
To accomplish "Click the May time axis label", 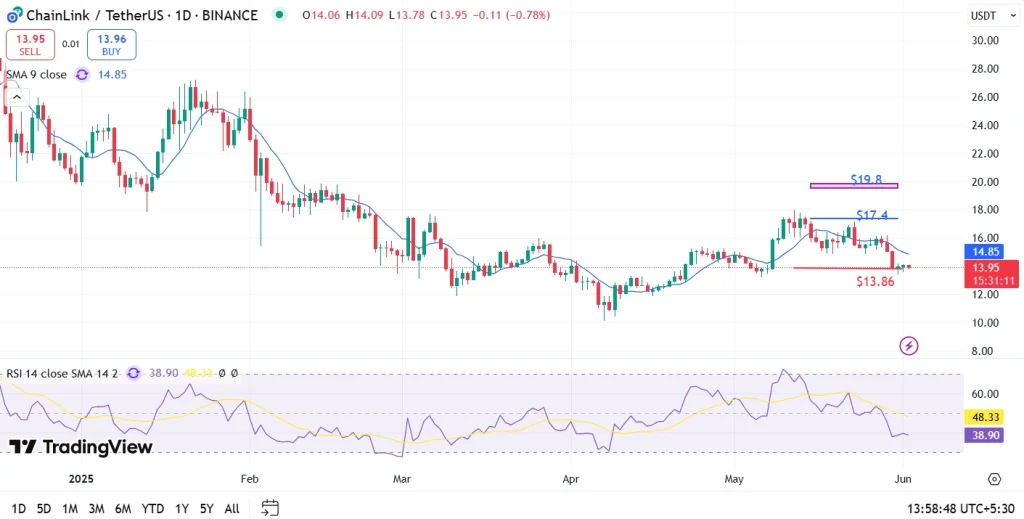I will point(734,479).
